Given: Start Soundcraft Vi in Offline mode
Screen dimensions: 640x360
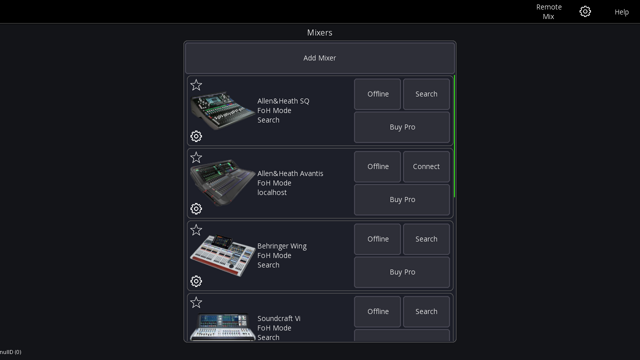Looking at the screenshot, I should coord(378,312).
